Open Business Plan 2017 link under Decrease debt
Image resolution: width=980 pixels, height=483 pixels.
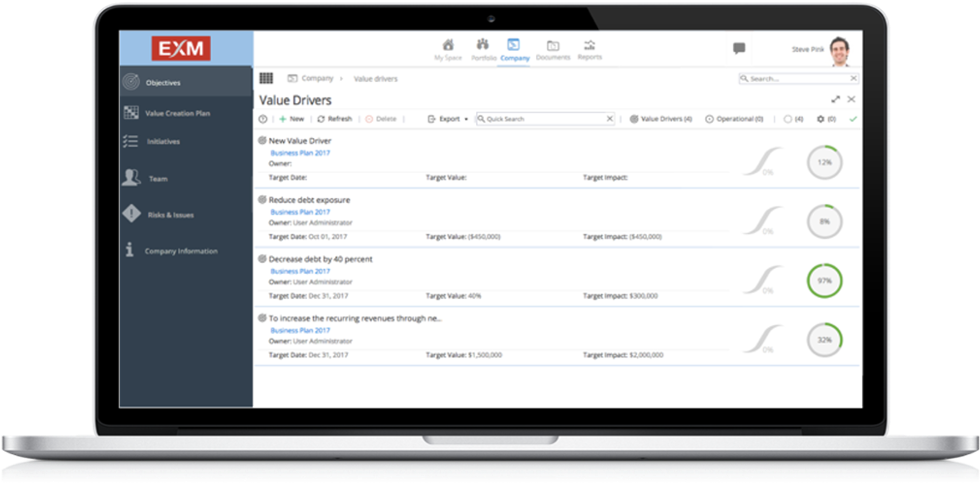click(300, 271)
